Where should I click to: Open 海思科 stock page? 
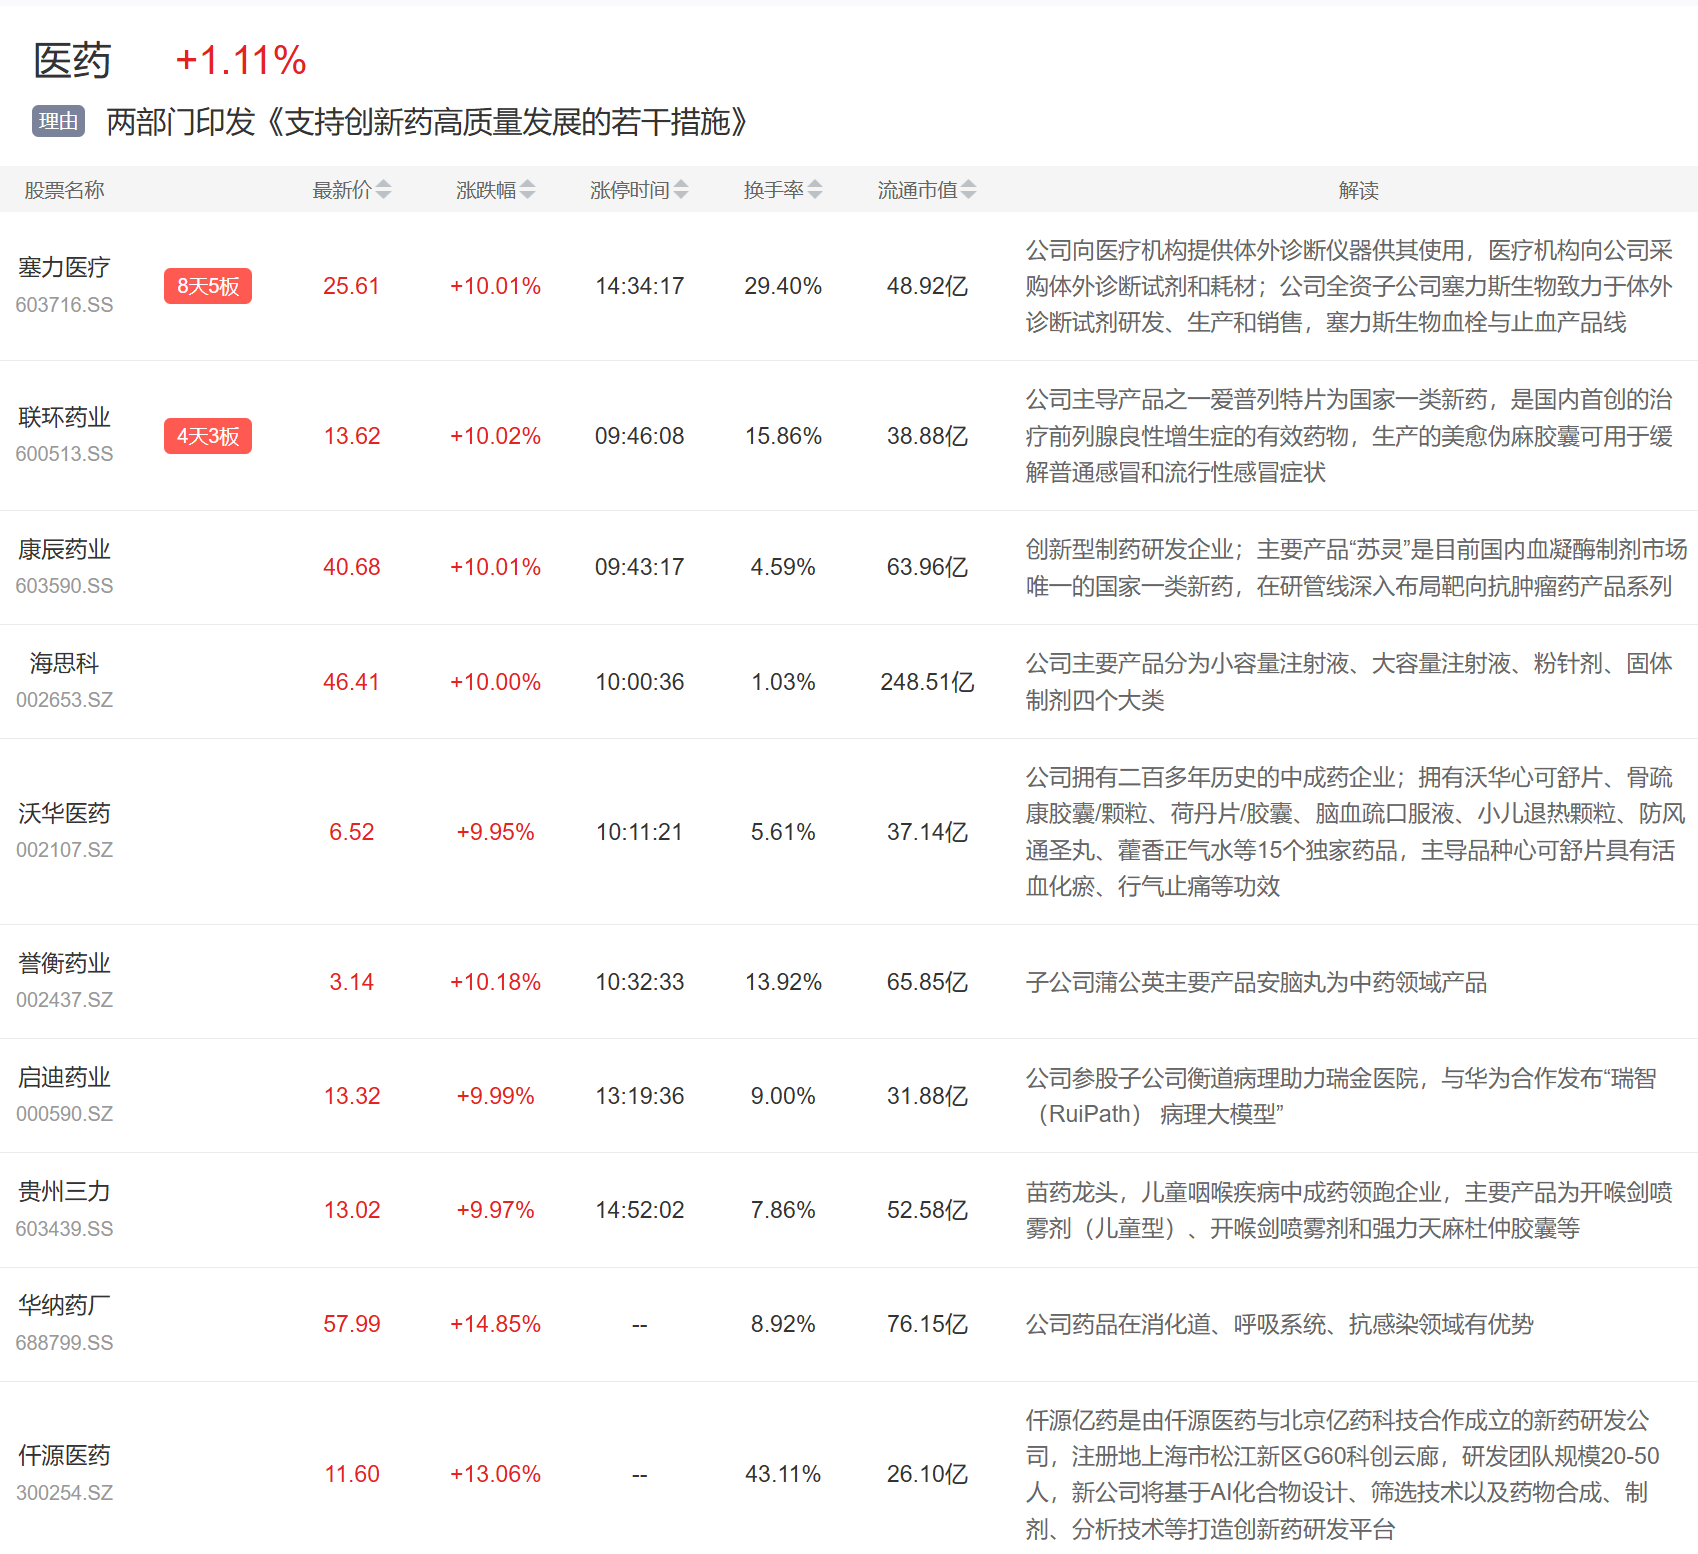(x=64, y=664)
